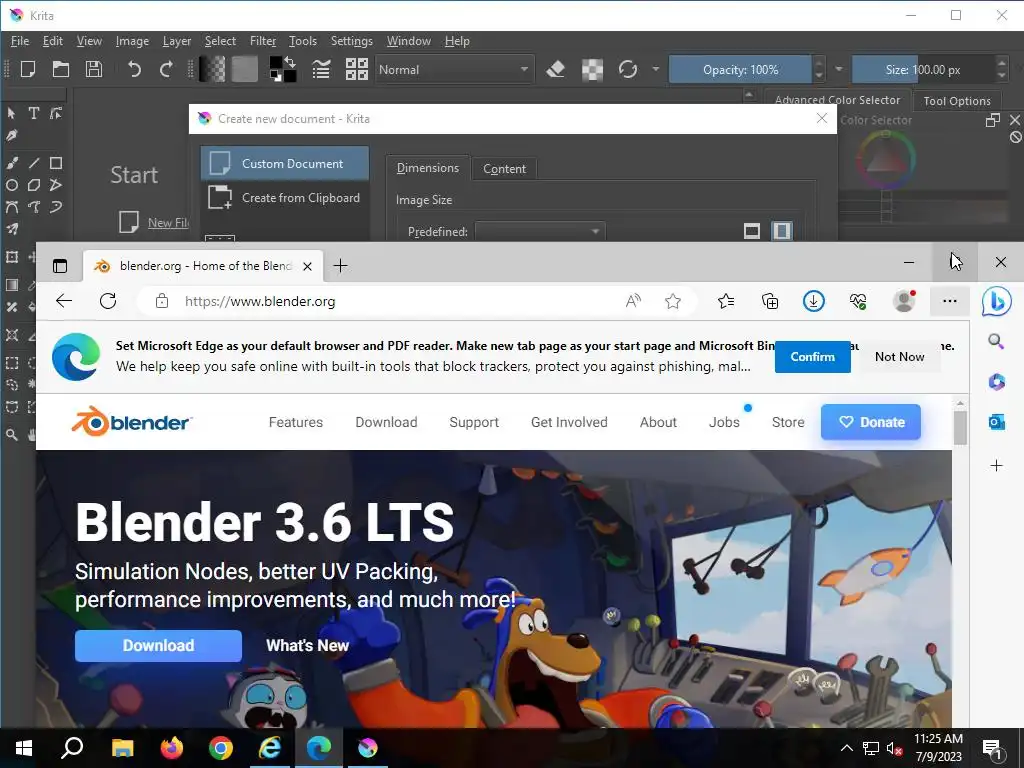Decrease brush size with the stepper down arrow

tap(1002, 76)
